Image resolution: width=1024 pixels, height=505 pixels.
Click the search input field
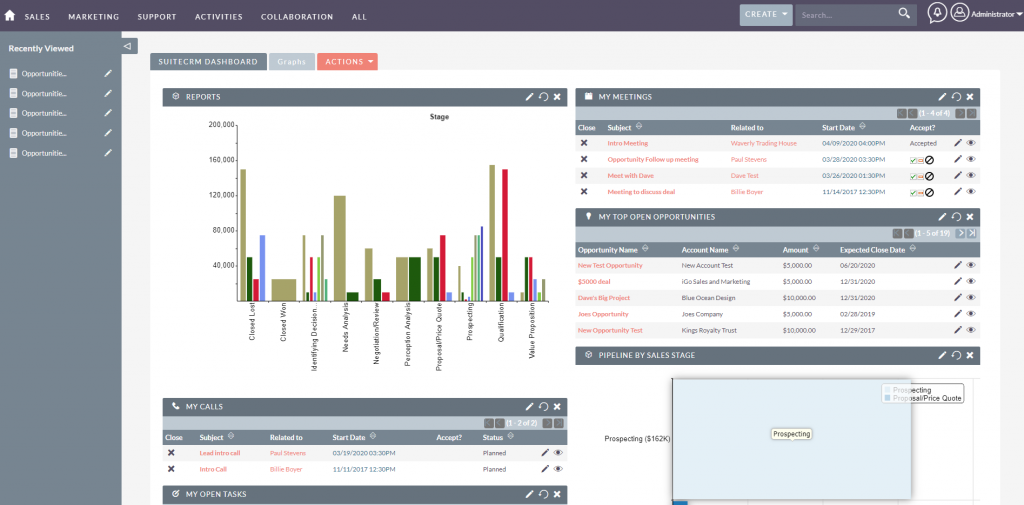click(846, 14)
